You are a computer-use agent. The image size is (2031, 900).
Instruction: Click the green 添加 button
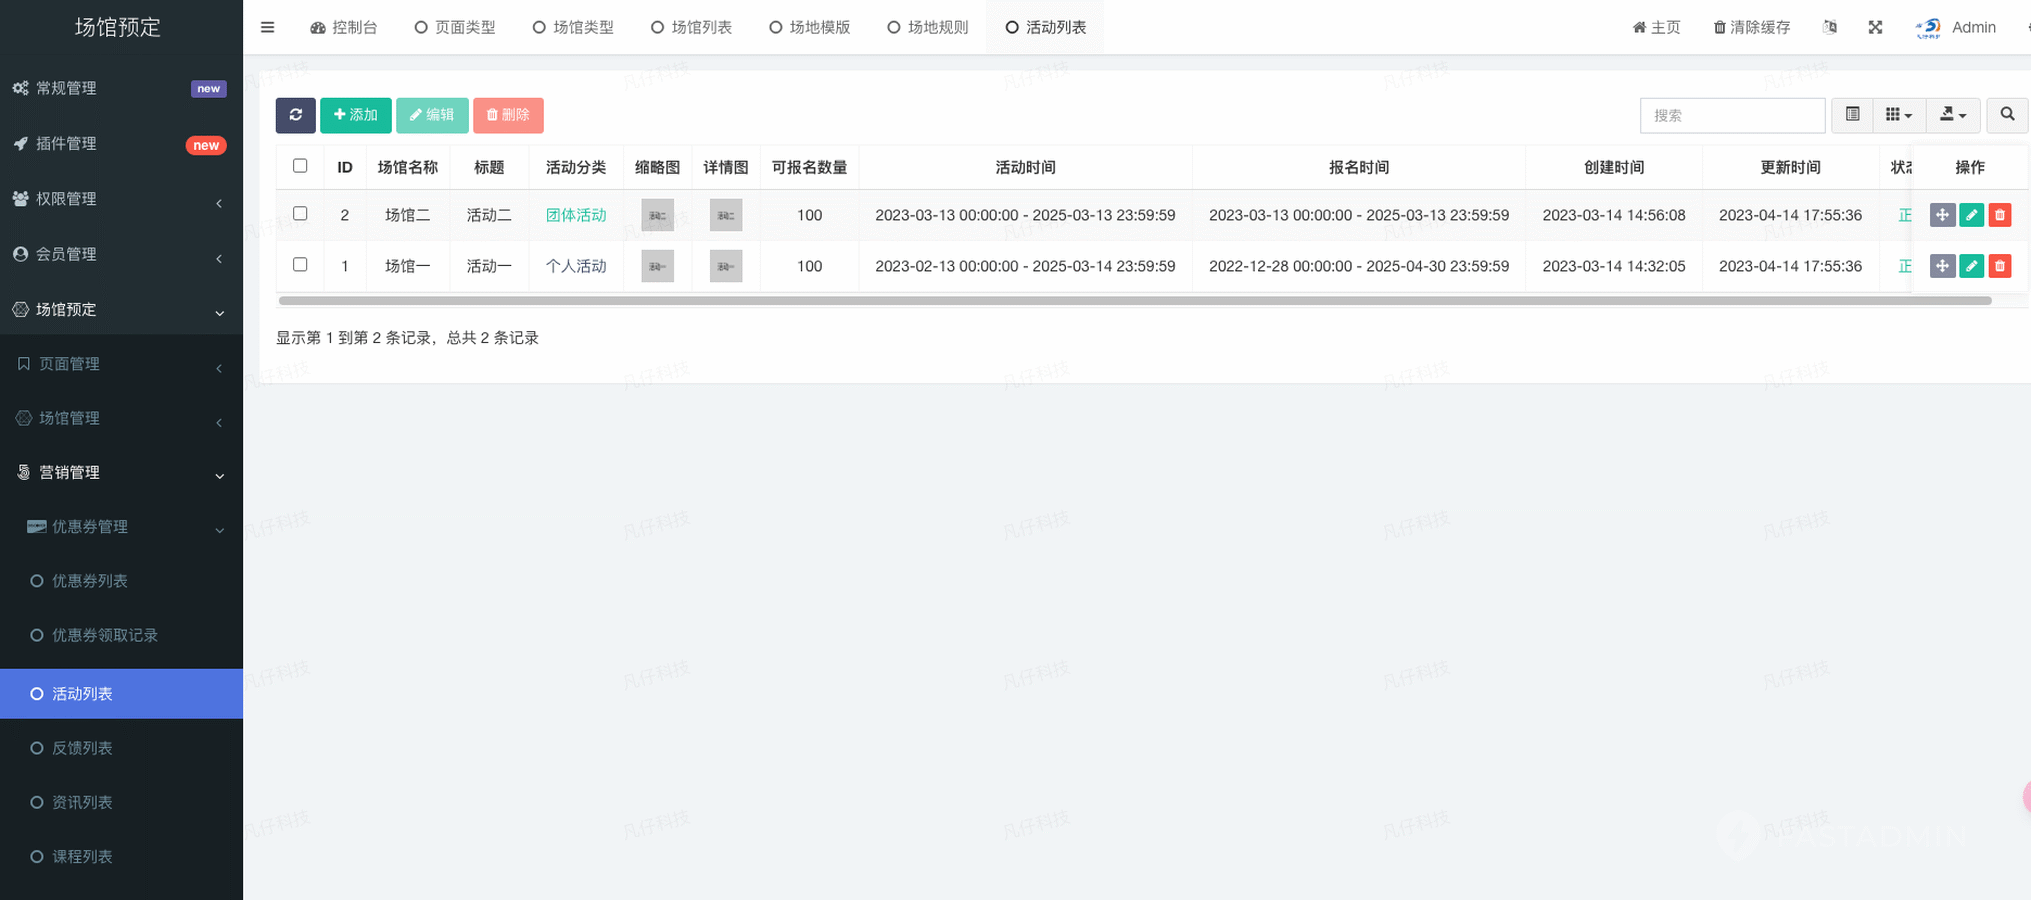tap(355, 115)
